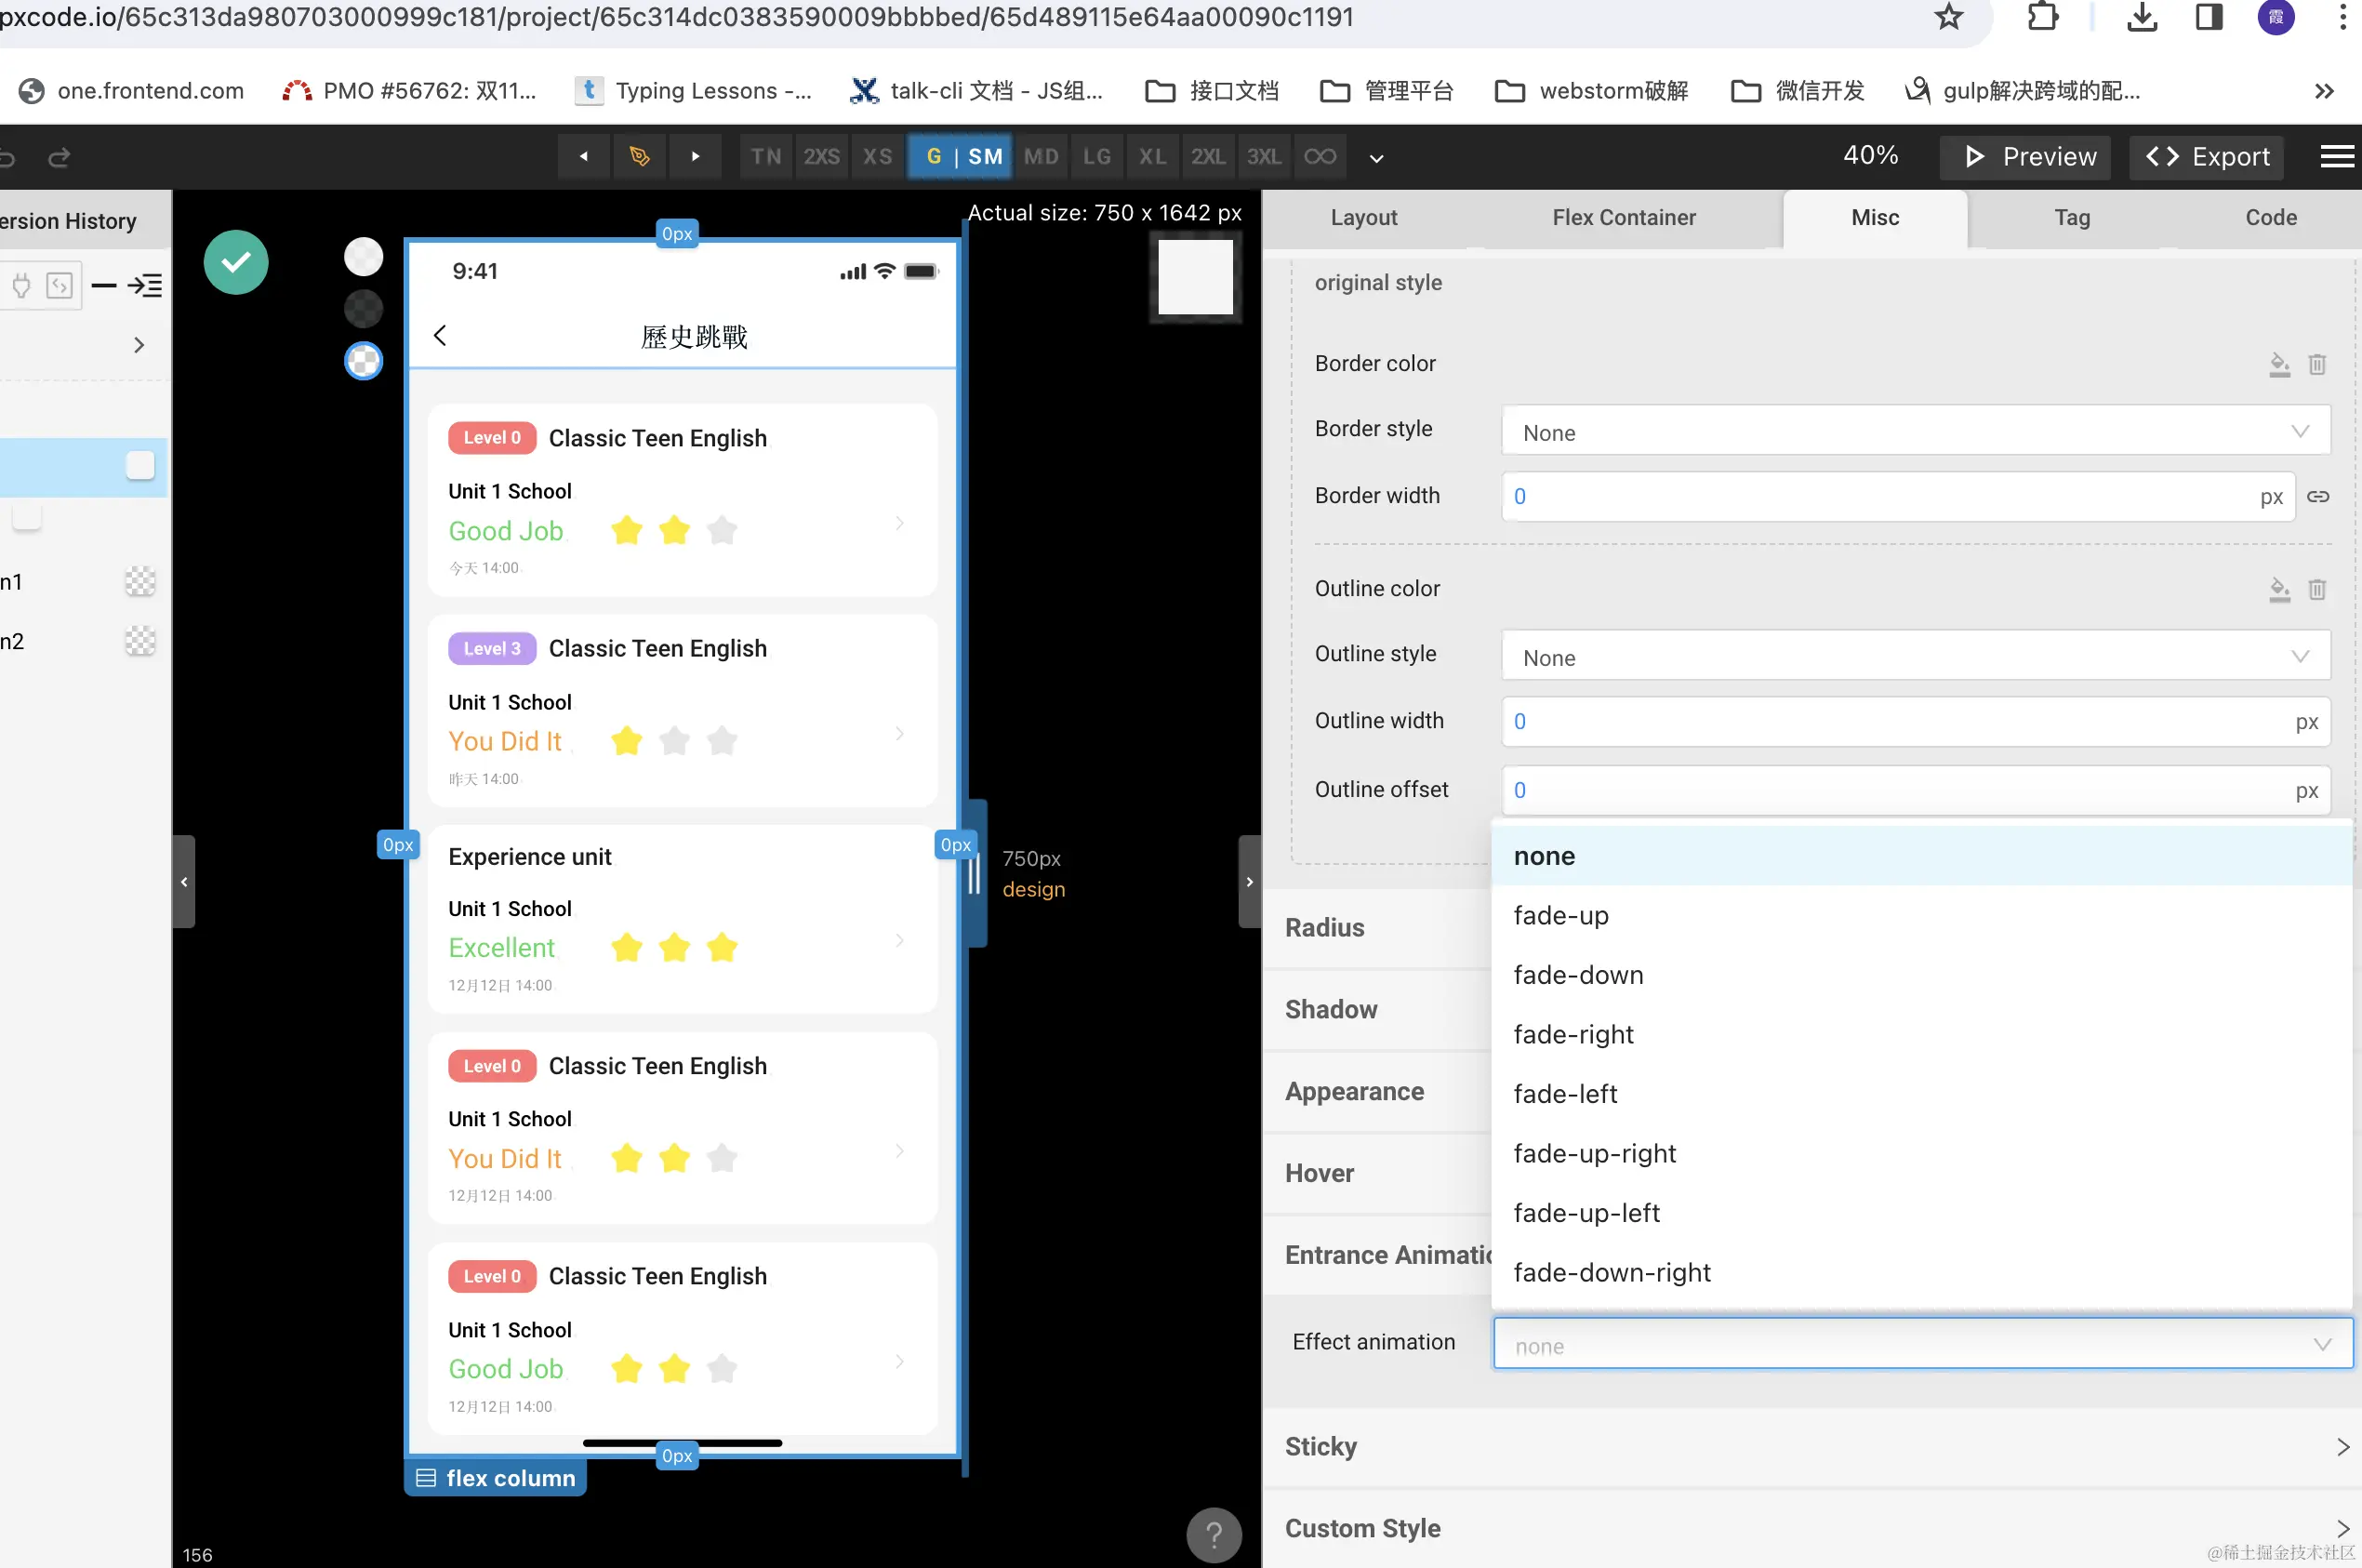Screen dimensions: 2362x1568
Task: Click the Preview button
Action: tap(2028, 157)
